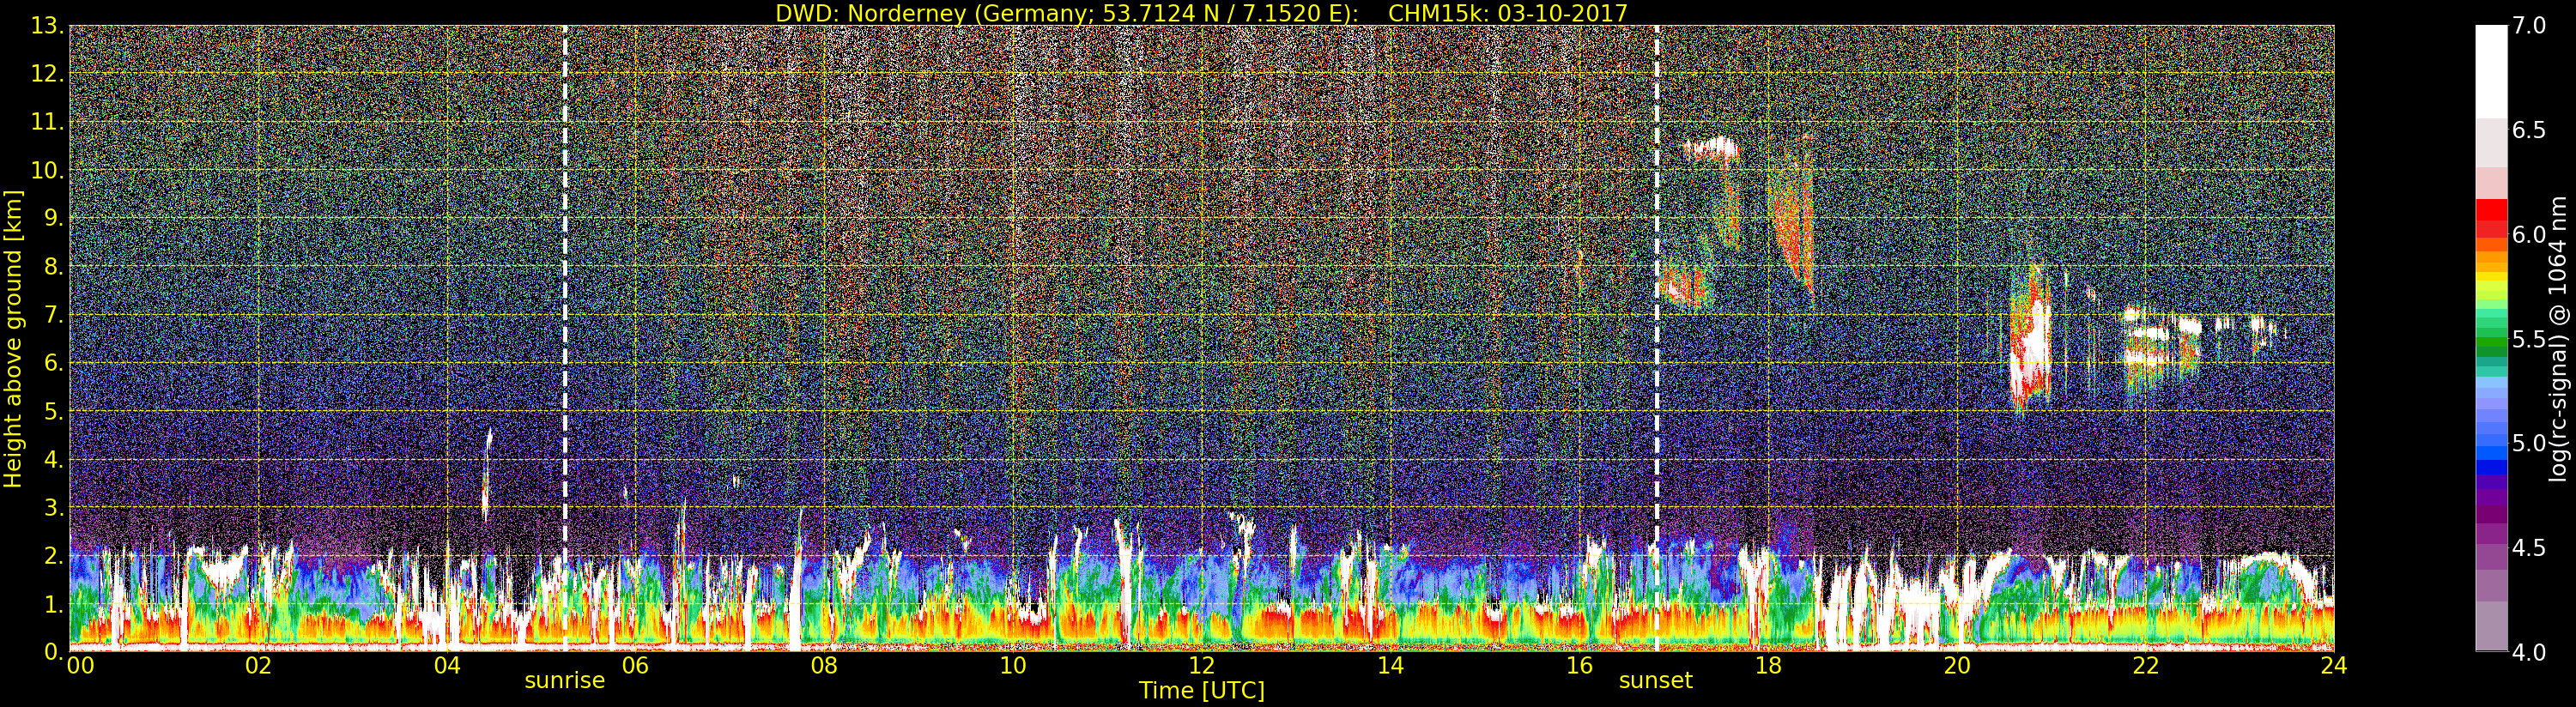
Task: Click the "5." height axis tick label
Action: [53, 411]
